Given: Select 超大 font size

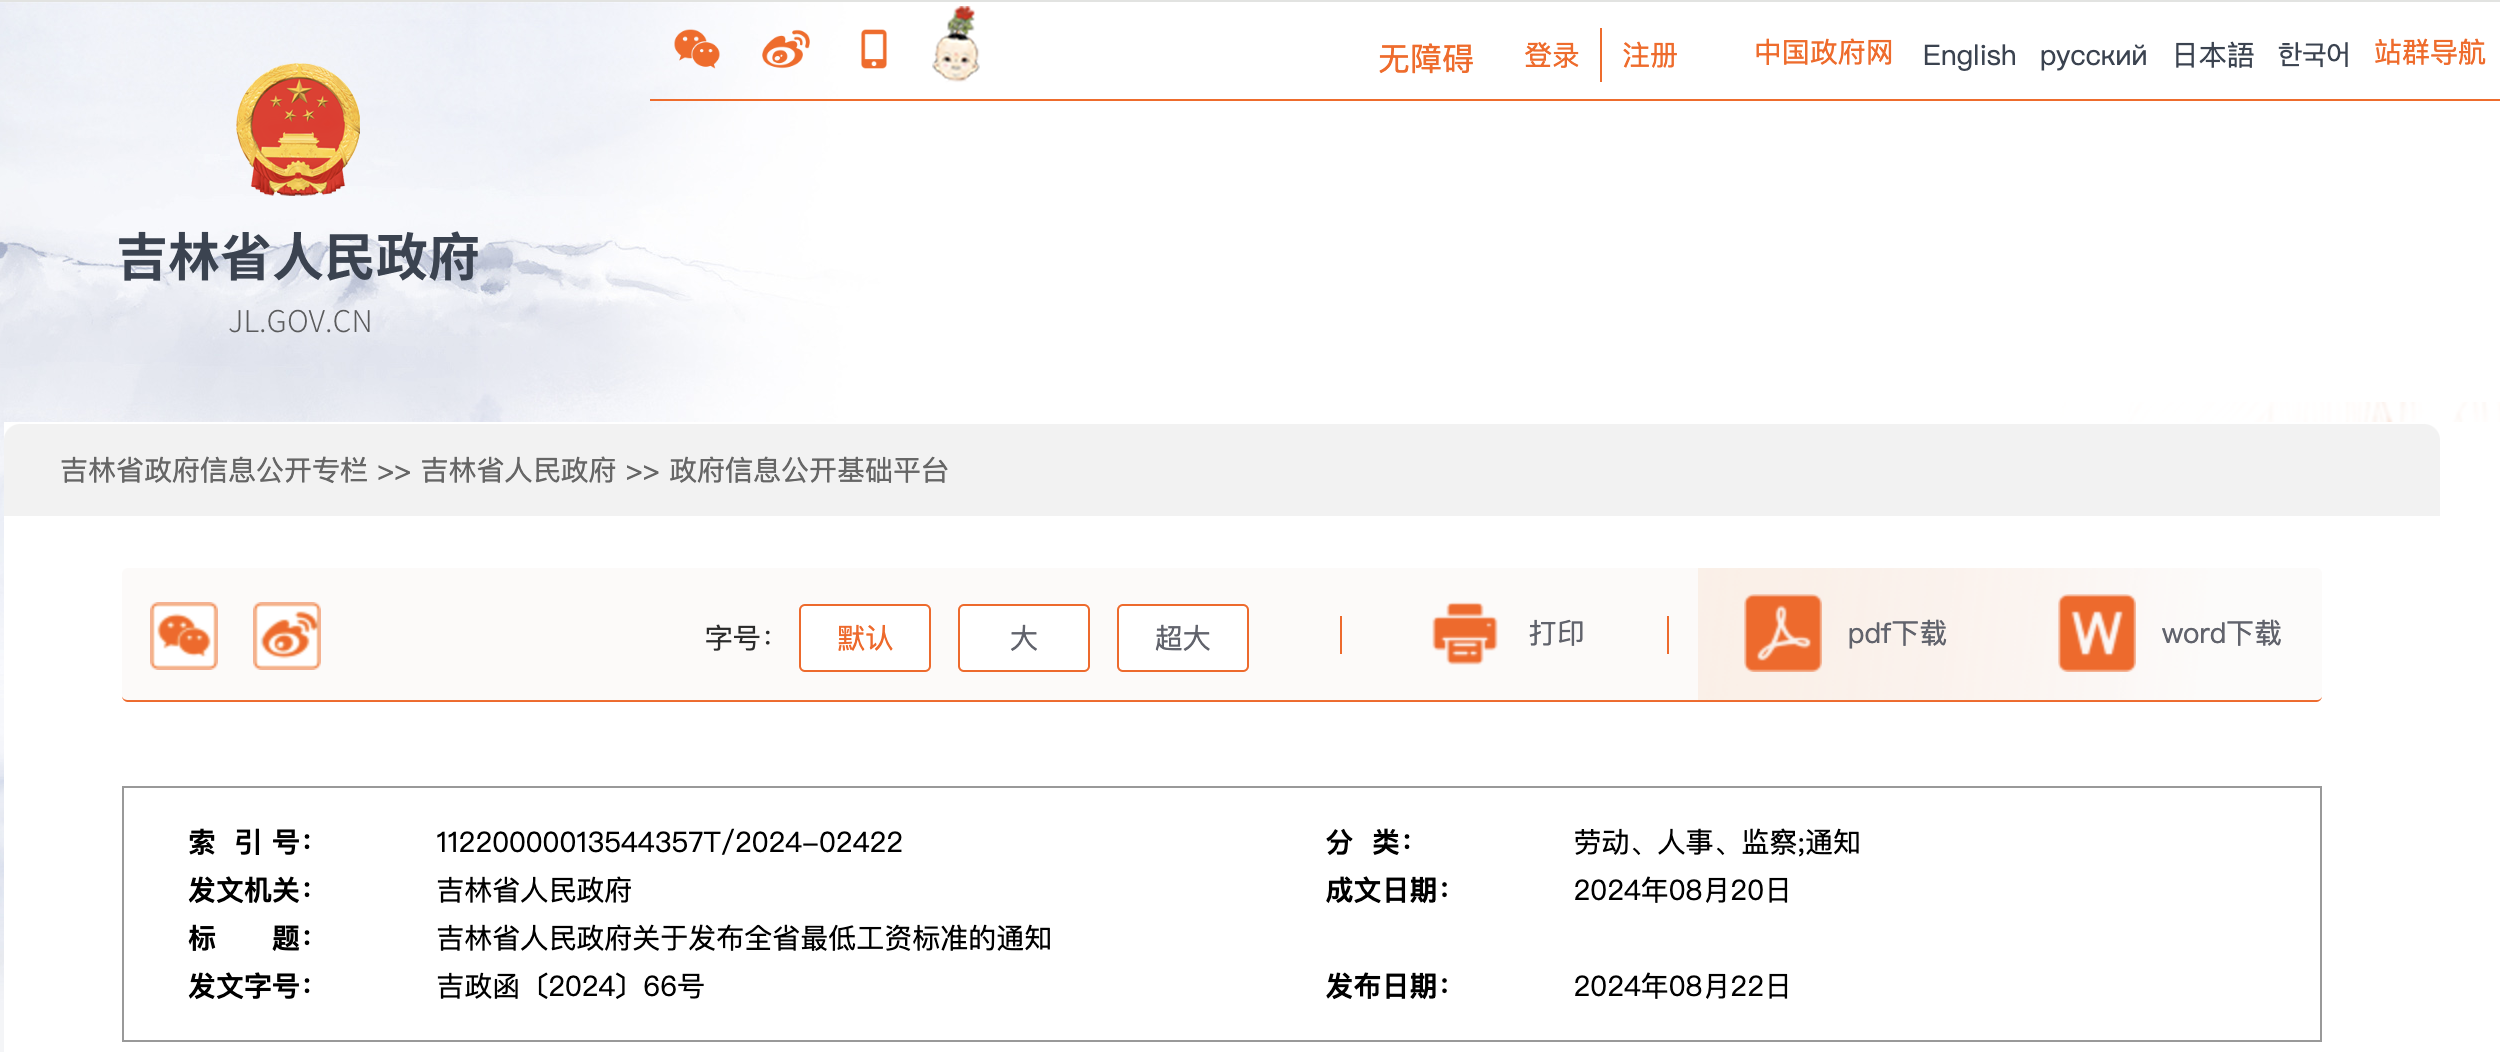Looking at the screenshot, I should (1183, 638).
